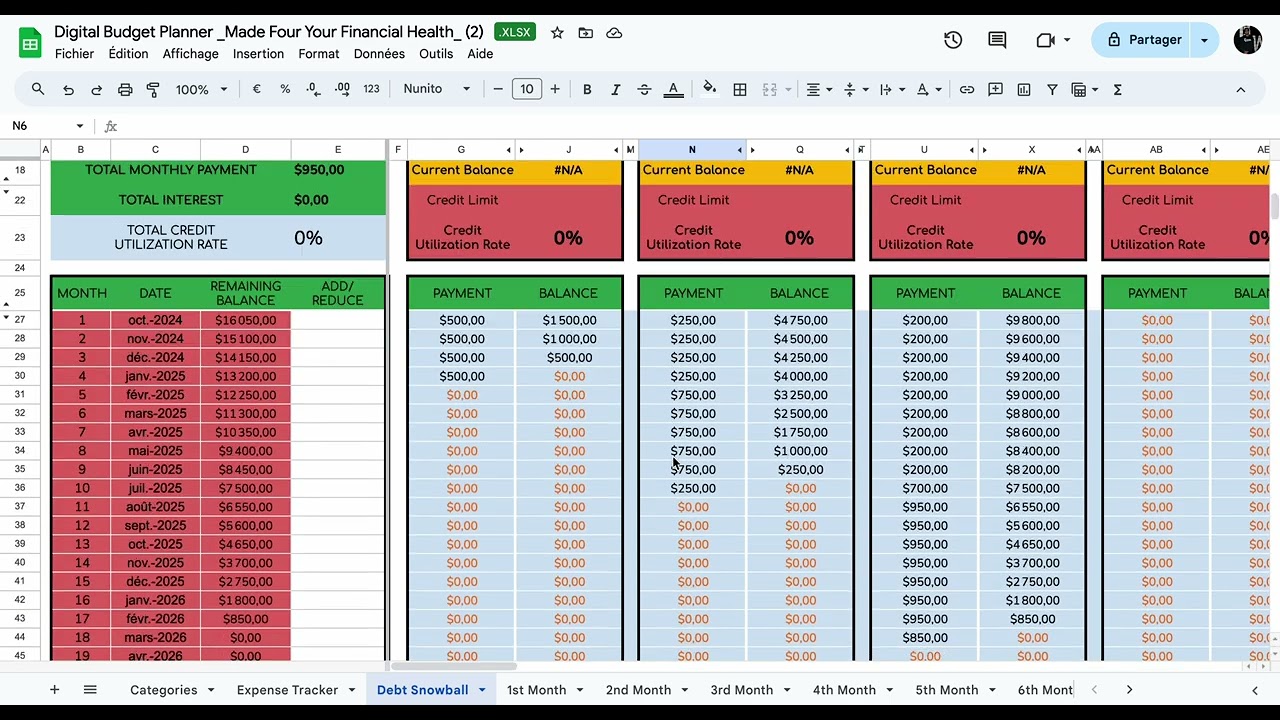Open the Nunito font dropdown

[437, 89]
